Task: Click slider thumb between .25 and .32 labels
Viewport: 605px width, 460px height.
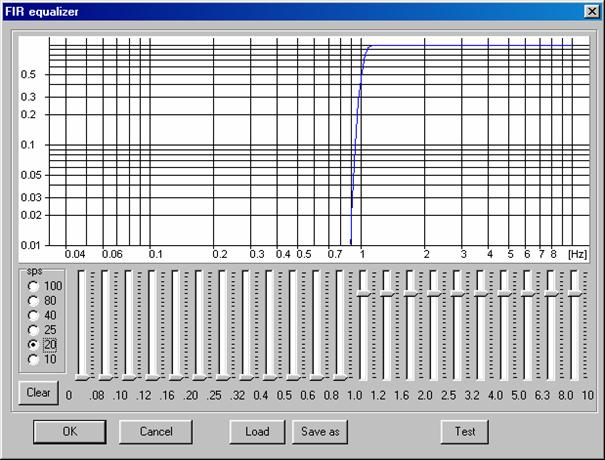Action: click(x=223, y=377)
